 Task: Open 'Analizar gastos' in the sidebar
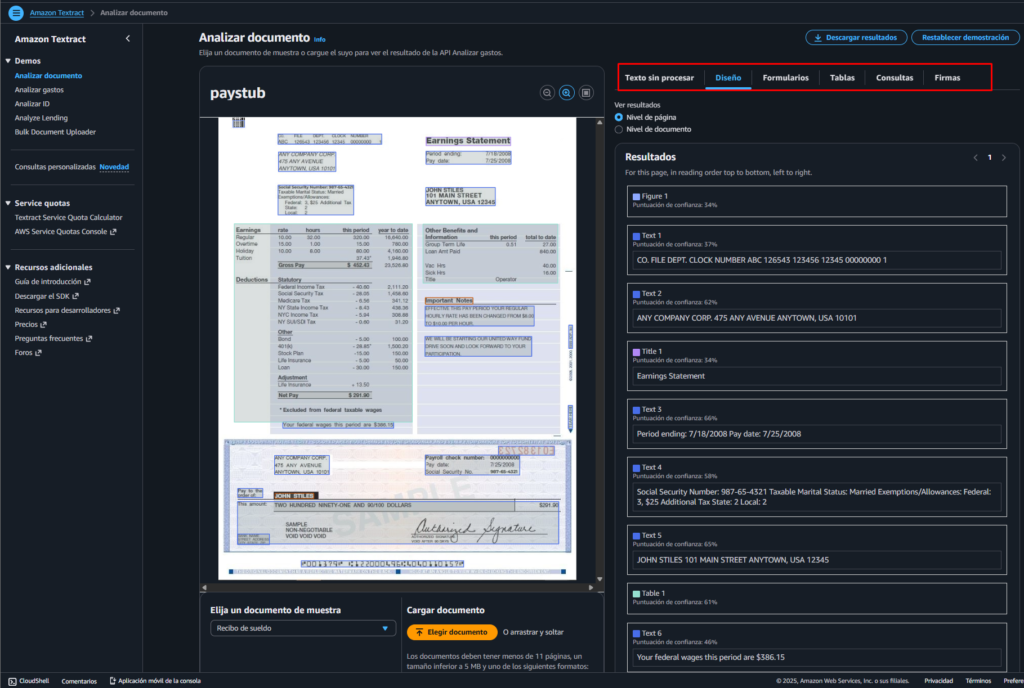(39, 90)
